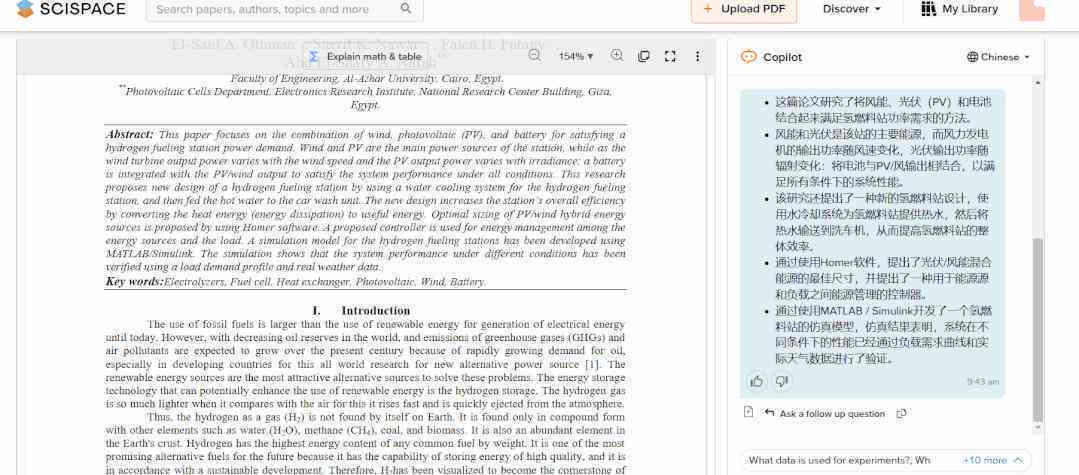The width and height of the screenshot is (1079, 475).
Task: Like the Copilot response with thumbs up
Action: [757, 381]
